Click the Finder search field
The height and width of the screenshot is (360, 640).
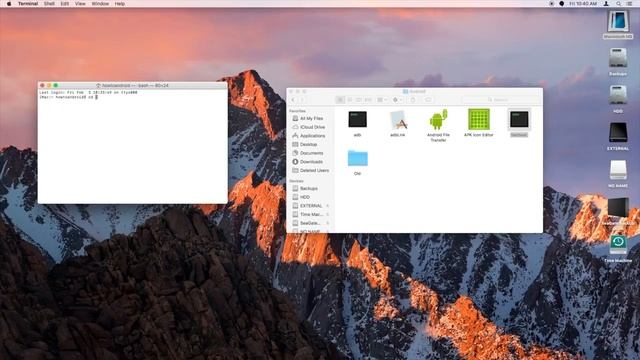(501, 100)
